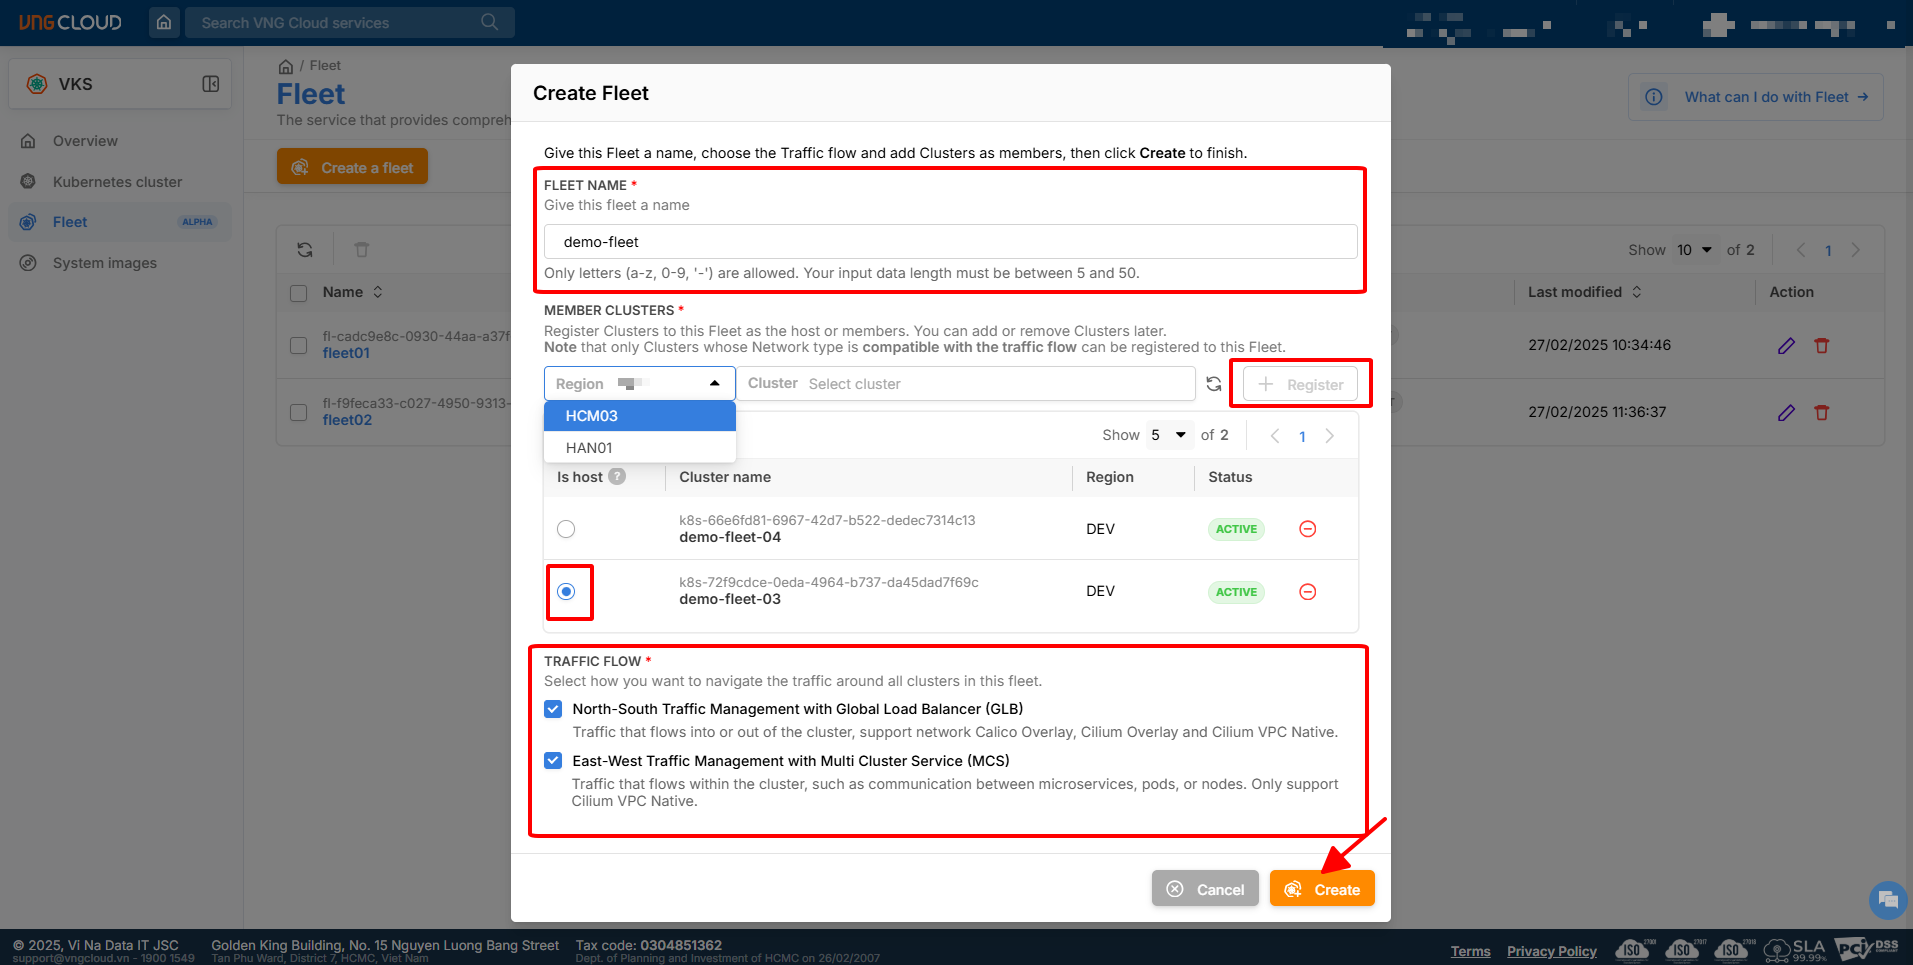Open Kubernetes cluster in sidebar
This screenshot has height=965, width=1913.
(117, 182)
